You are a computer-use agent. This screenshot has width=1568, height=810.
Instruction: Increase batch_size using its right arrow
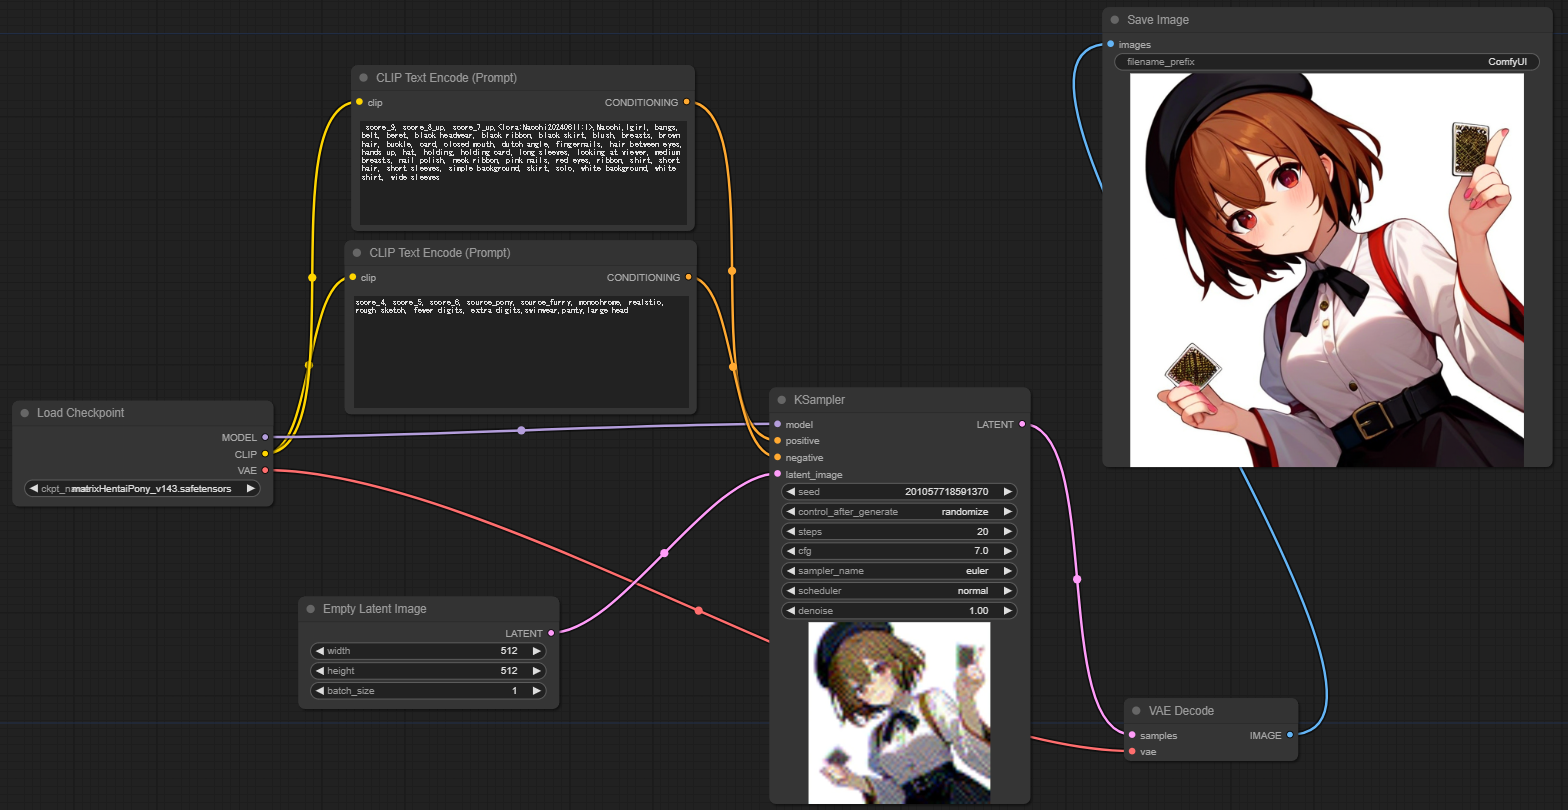point(537,691)
